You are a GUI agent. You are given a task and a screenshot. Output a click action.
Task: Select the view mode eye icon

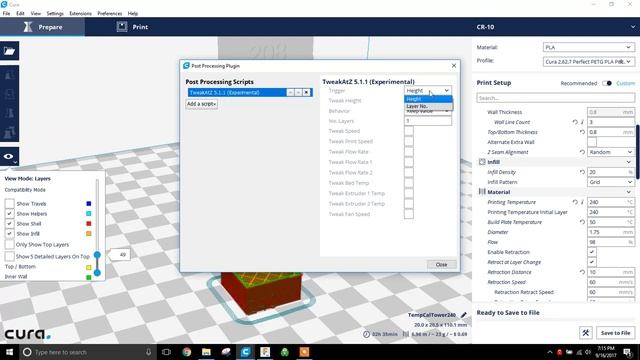pyautogui.click(x=9, y=156)
